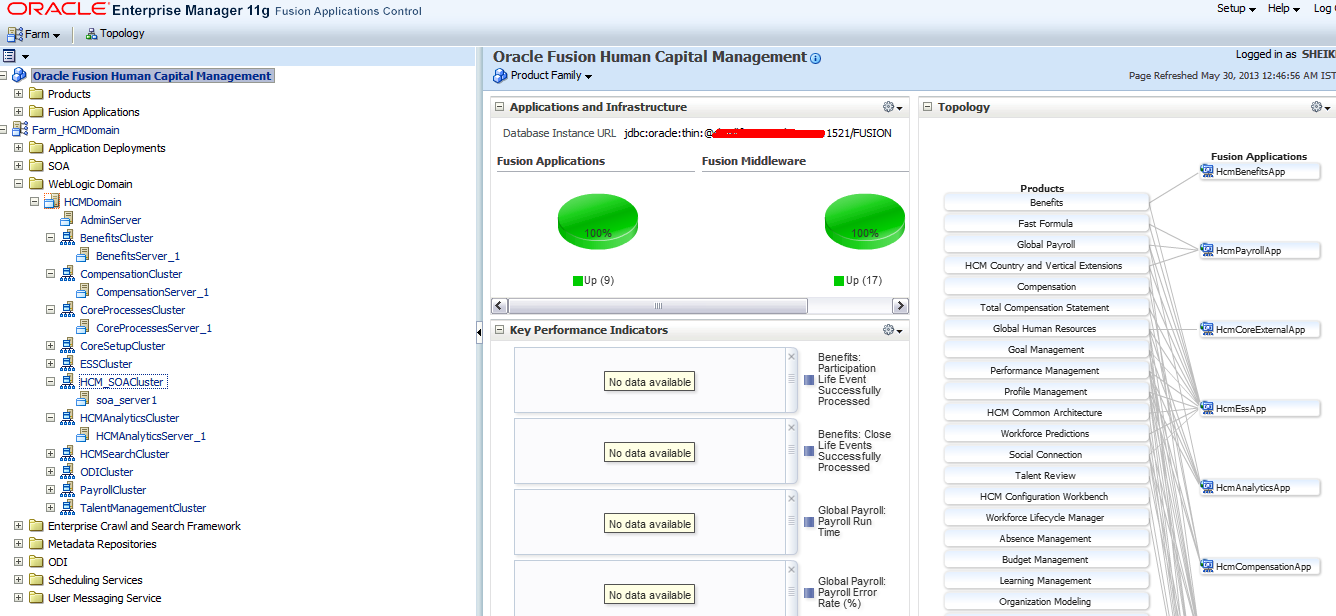Click the BenefitsServer_1 server icon
Viewport: 1336px width, 616px height.
click(x=84, y=256)
